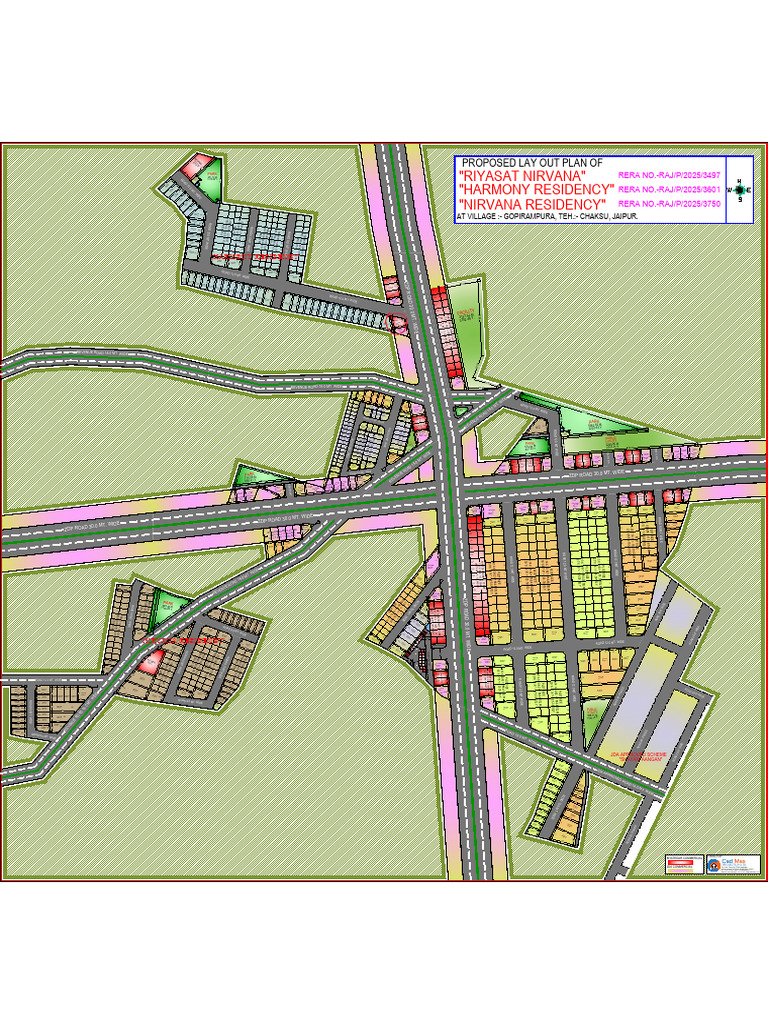Click the "PROPOSED LAY OUT PLAN OF" heading
This screenshot has width=768, height=1024.
(532, 163)
